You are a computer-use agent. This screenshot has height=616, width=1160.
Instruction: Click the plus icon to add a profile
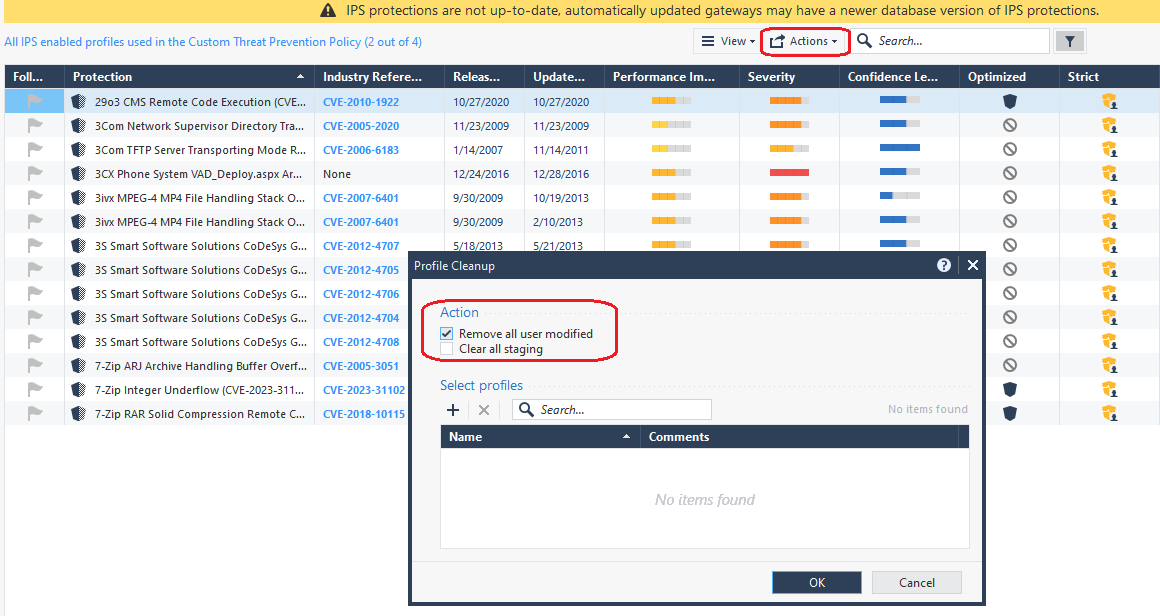point(452,410)
